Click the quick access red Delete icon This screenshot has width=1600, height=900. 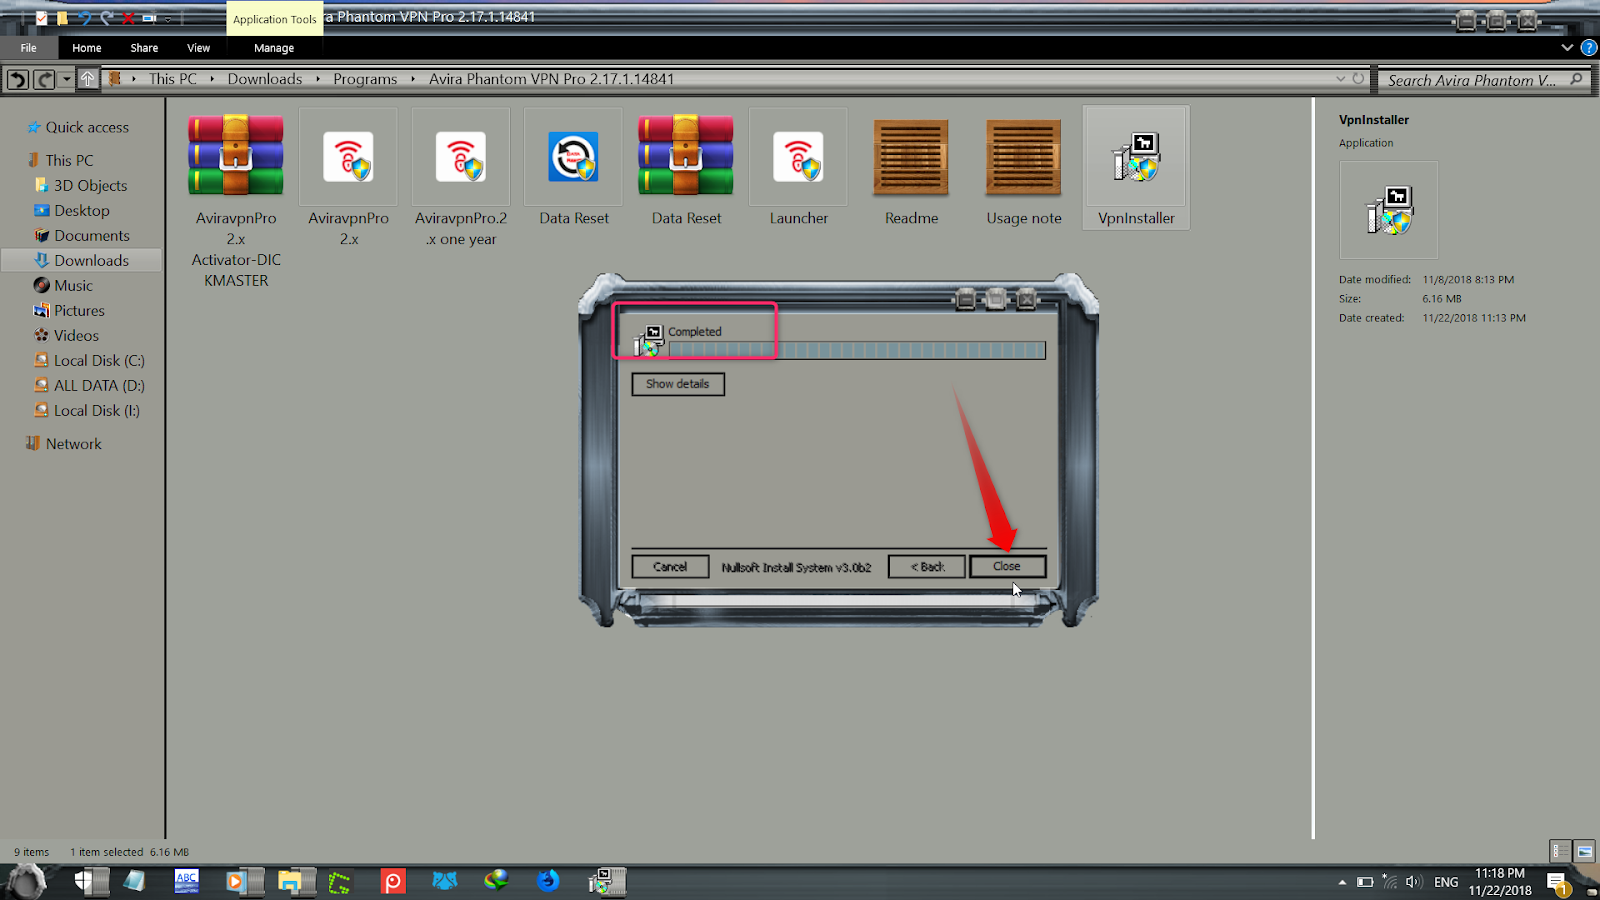pyautogui.click(x=128, y=18)
